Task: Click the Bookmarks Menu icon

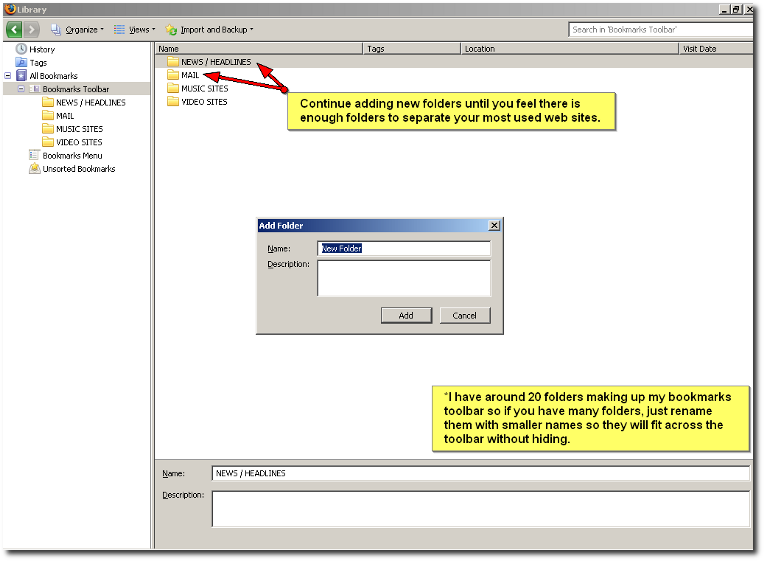Action: click(x=34, y=155)
